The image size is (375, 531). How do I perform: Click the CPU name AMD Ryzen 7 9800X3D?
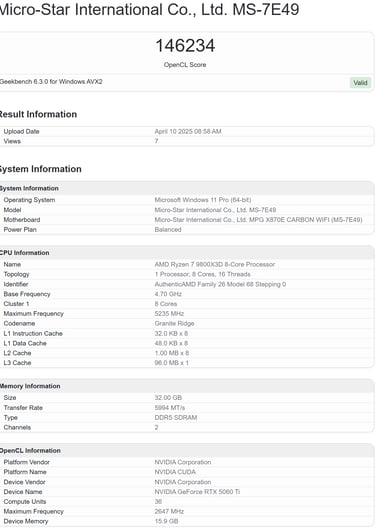pos(215,264)
